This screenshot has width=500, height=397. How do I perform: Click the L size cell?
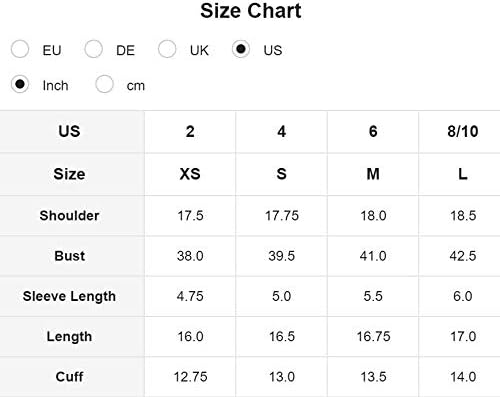coord(463,174)
